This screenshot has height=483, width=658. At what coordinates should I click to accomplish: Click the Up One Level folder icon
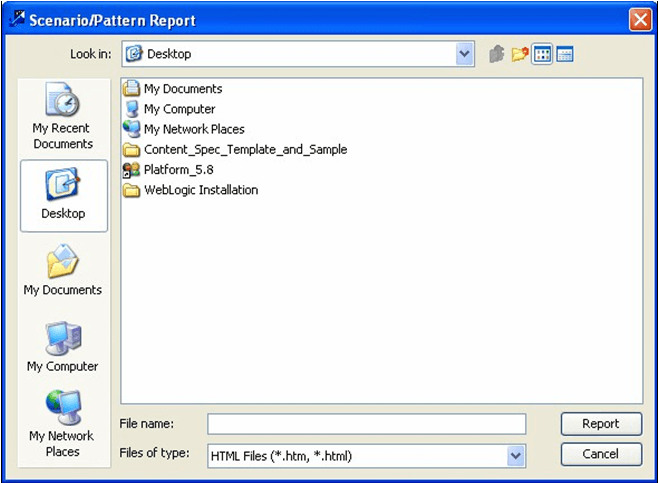(497, 54)
